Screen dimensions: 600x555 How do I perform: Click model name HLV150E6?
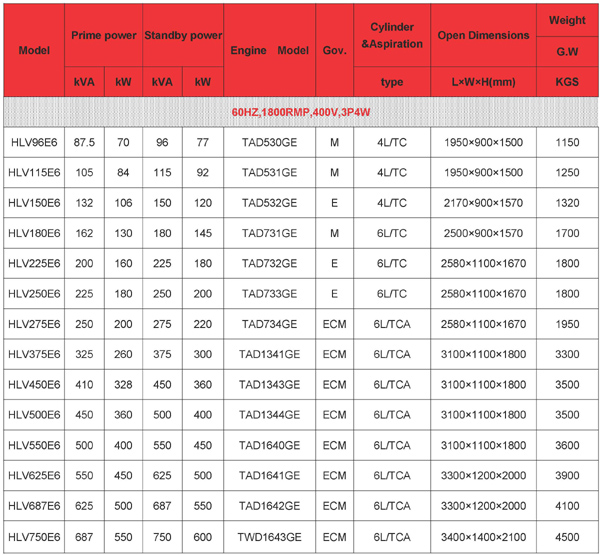click(34, 203)
